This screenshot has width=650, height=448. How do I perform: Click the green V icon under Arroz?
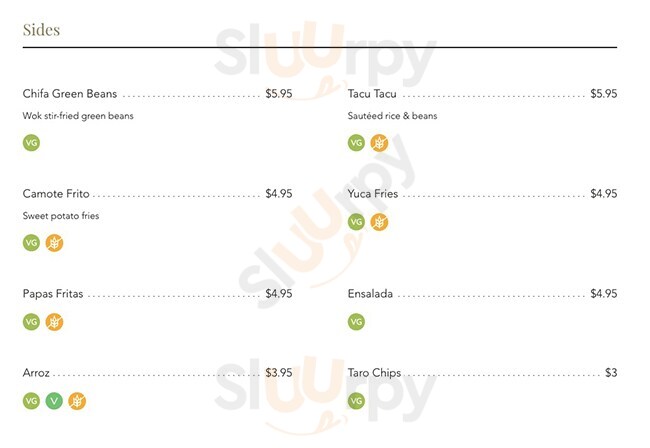click(54, 401)
